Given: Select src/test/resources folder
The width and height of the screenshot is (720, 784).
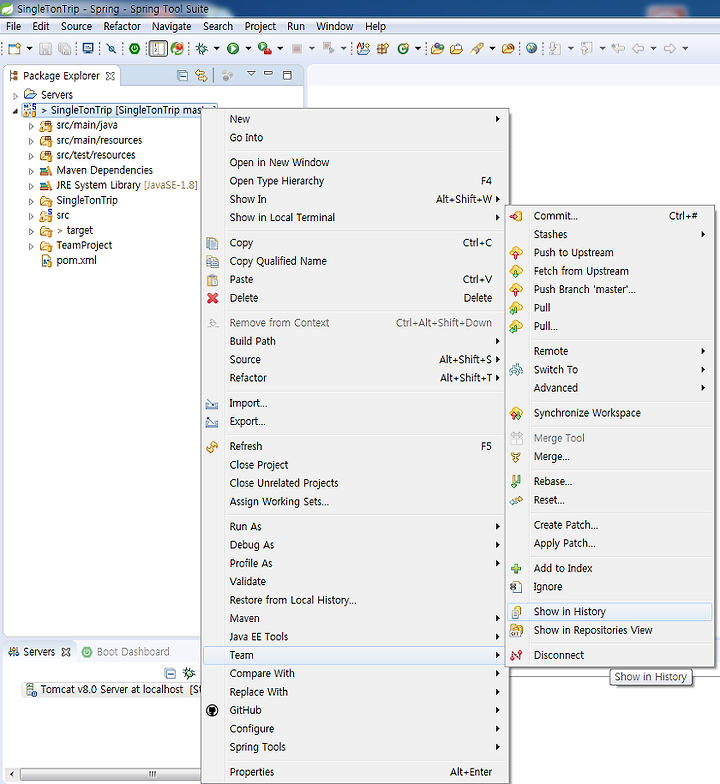Looking at the screenshot, I should 96,156.
